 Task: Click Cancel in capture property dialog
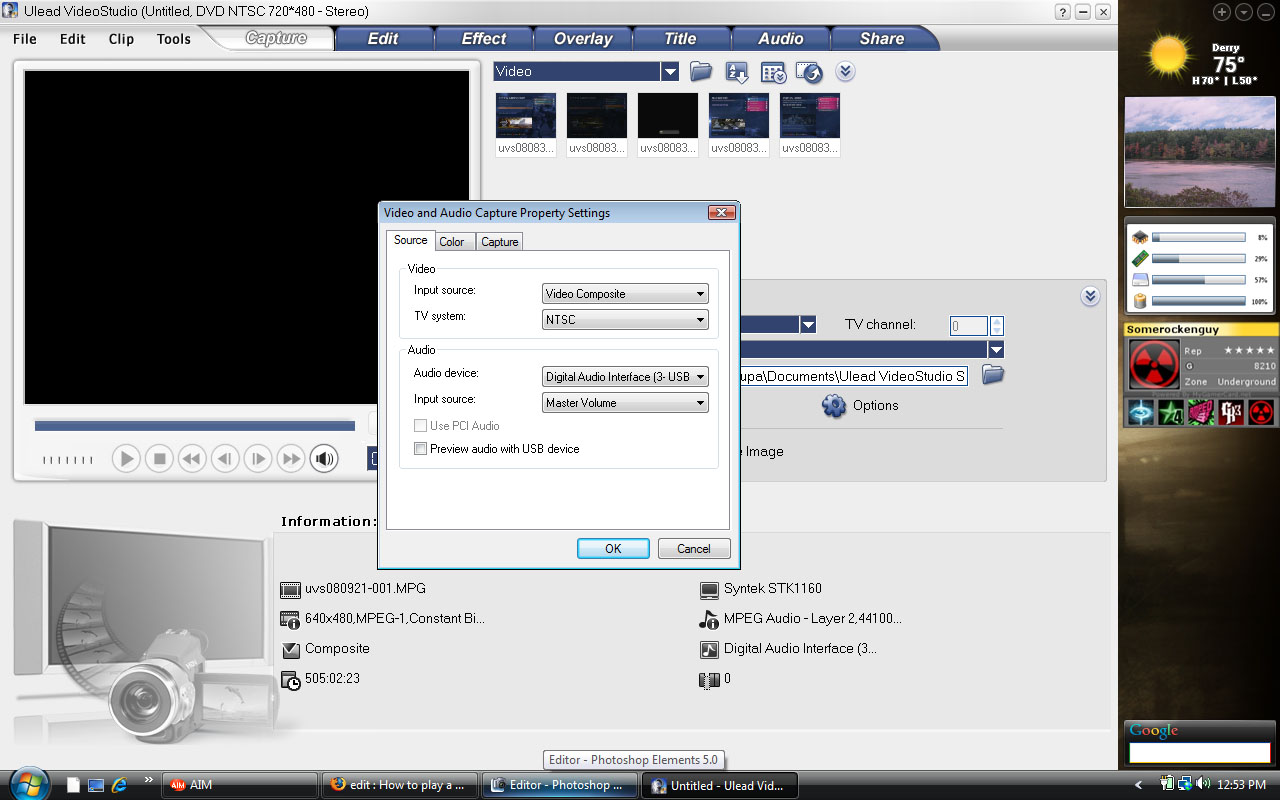point(693,548)
